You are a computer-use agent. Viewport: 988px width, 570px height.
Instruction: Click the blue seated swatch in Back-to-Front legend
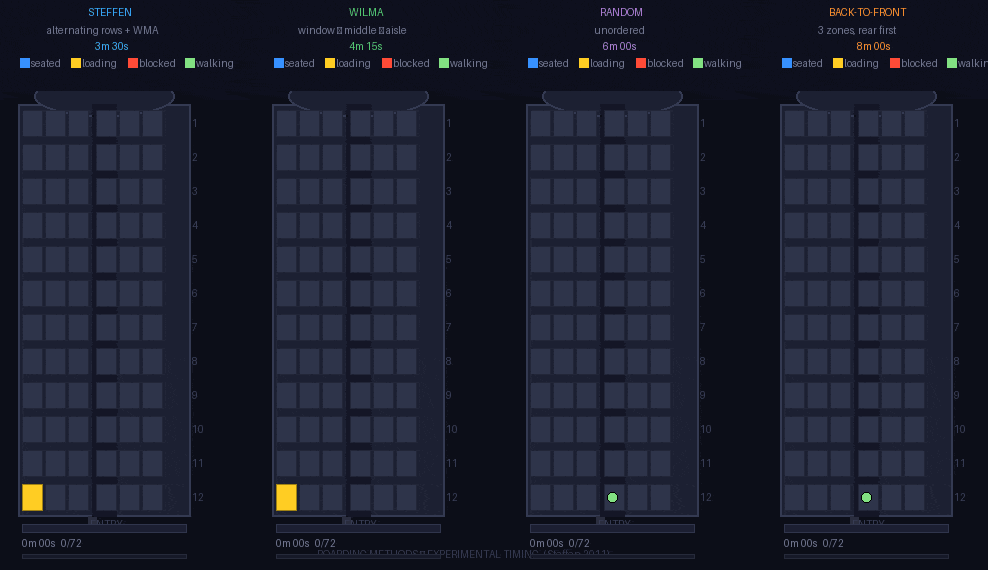(786, 63)
